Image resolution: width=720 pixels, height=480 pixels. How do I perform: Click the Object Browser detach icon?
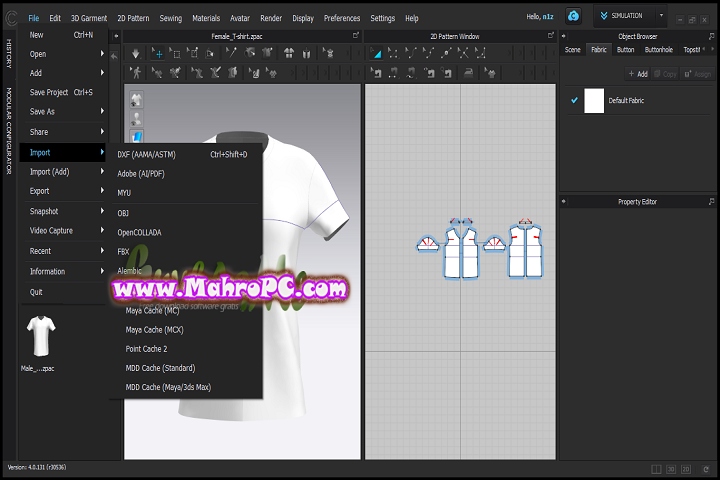coord(711,36)
